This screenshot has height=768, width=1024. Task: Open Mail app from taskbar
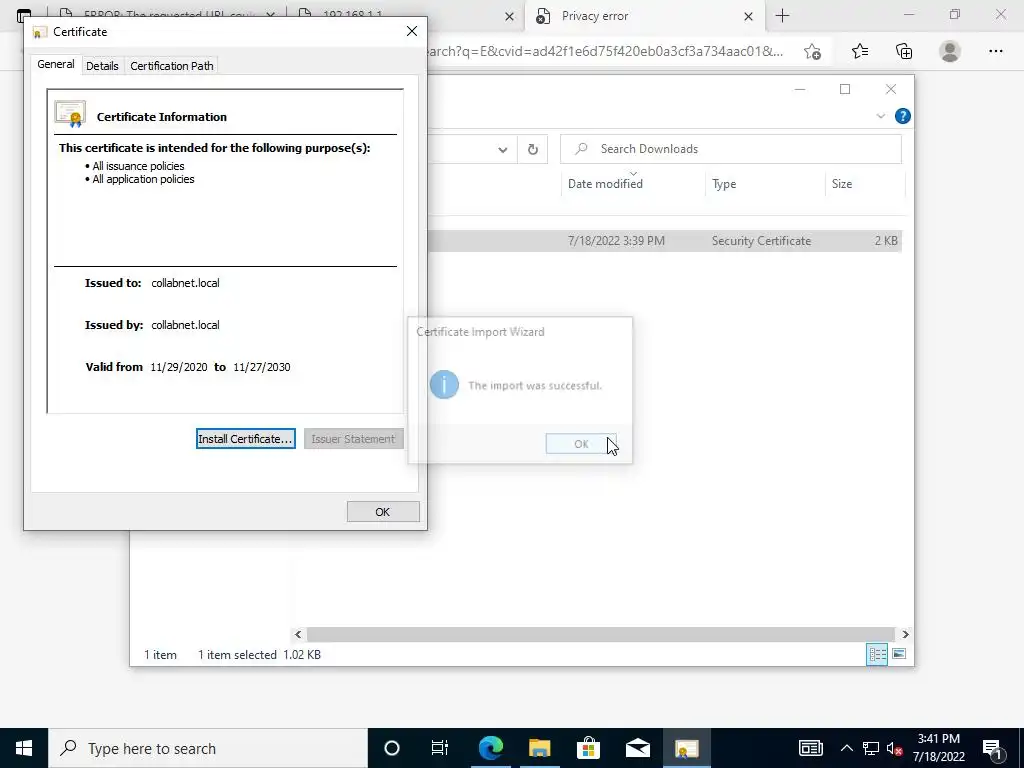[x=637, y=748]
